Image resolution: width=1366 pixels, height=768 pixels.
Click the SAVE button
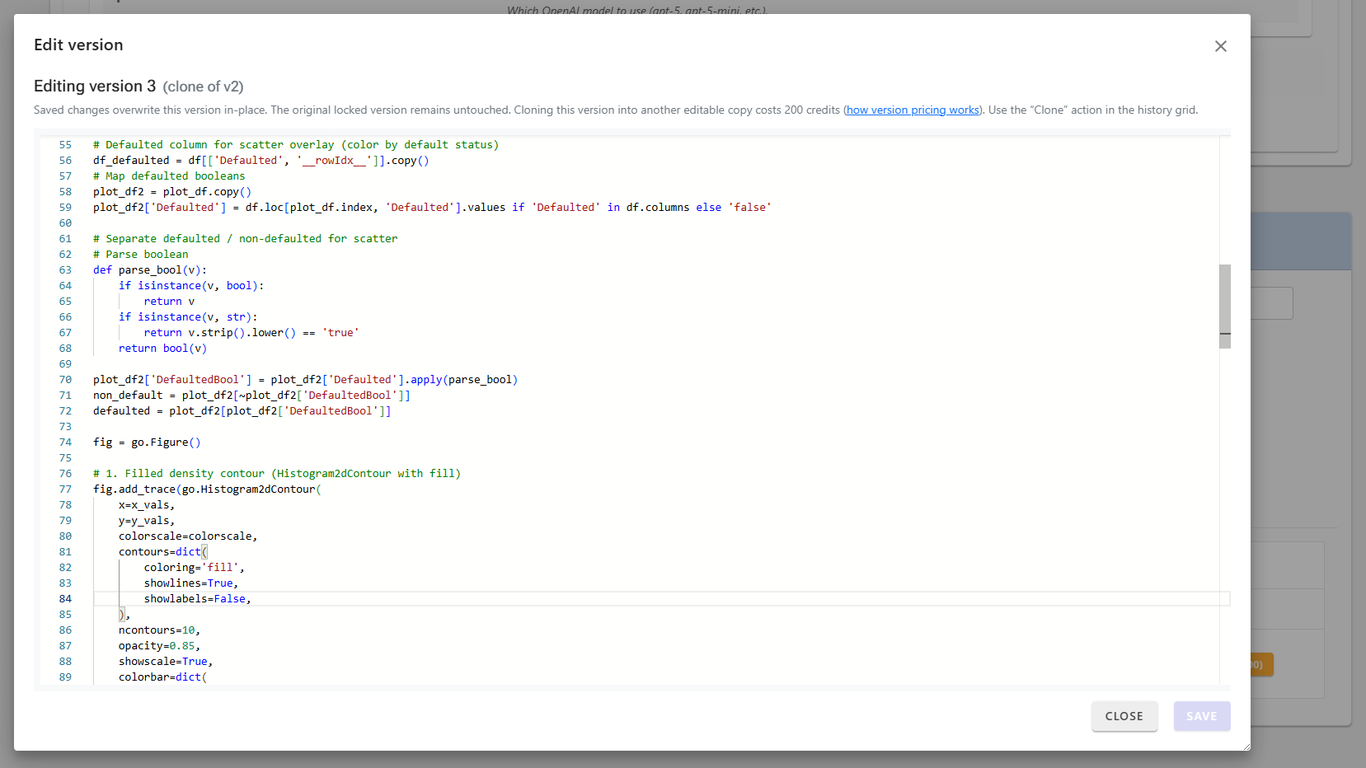(x=1202, y=716)
